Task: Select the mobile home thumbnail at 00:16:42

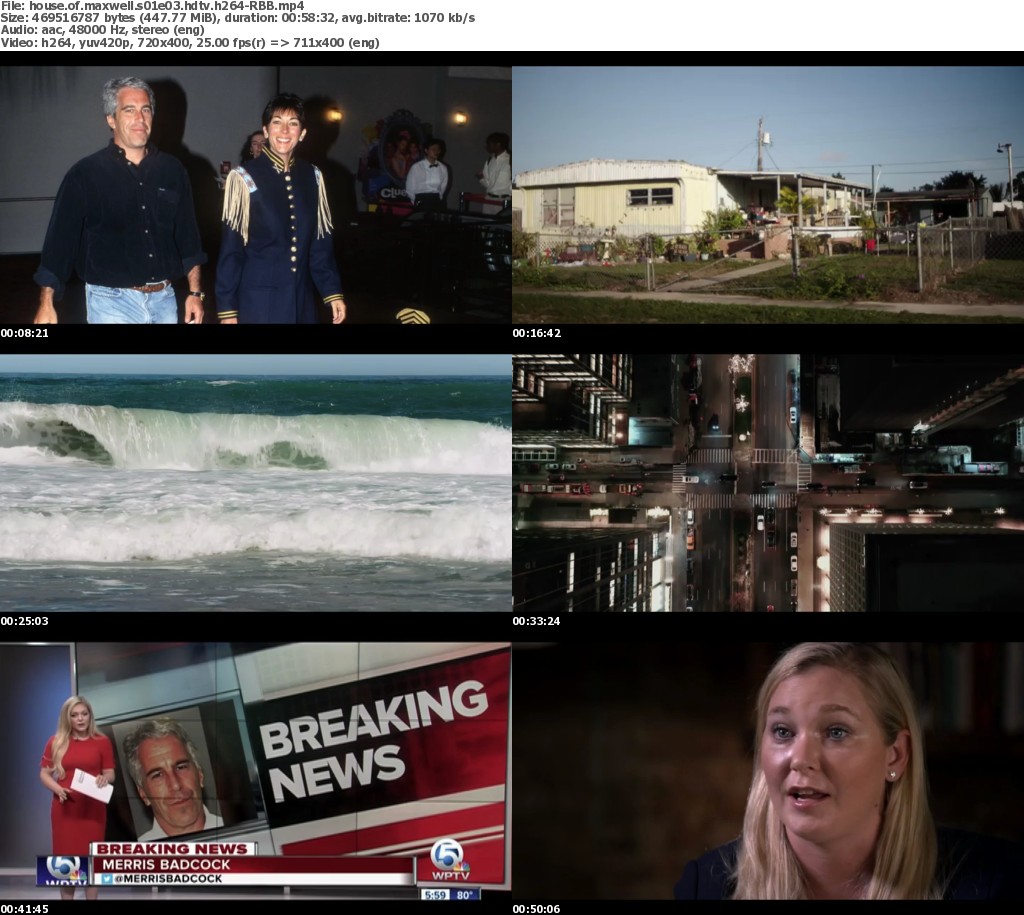Action: click(x=768, y=195)
